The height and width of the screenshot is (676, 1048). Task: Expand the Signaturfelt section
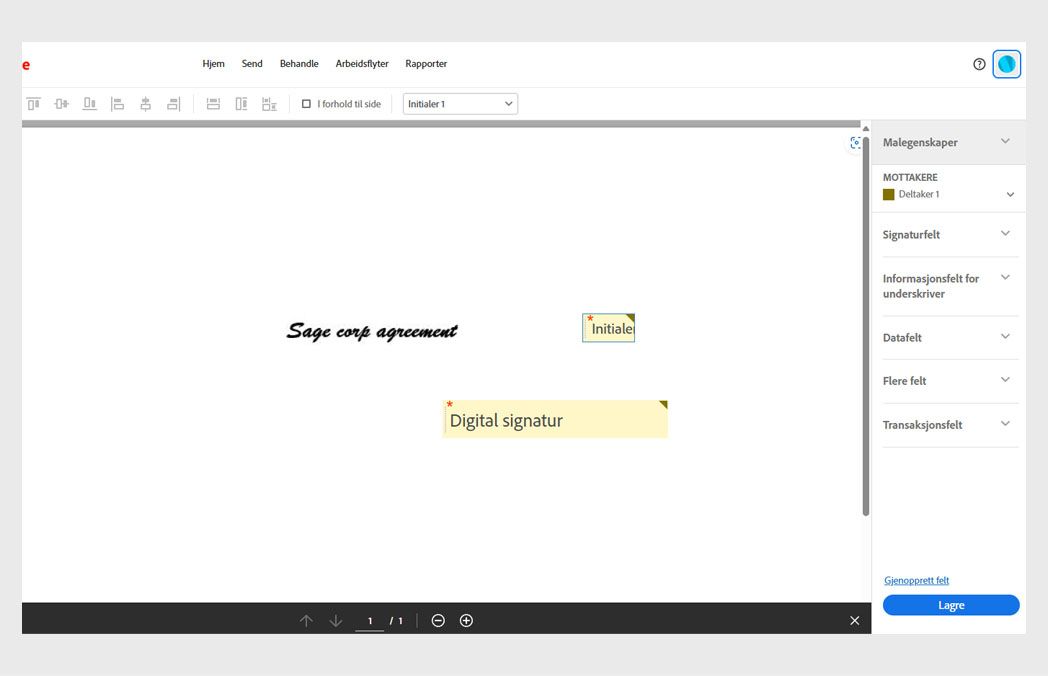1005,233
